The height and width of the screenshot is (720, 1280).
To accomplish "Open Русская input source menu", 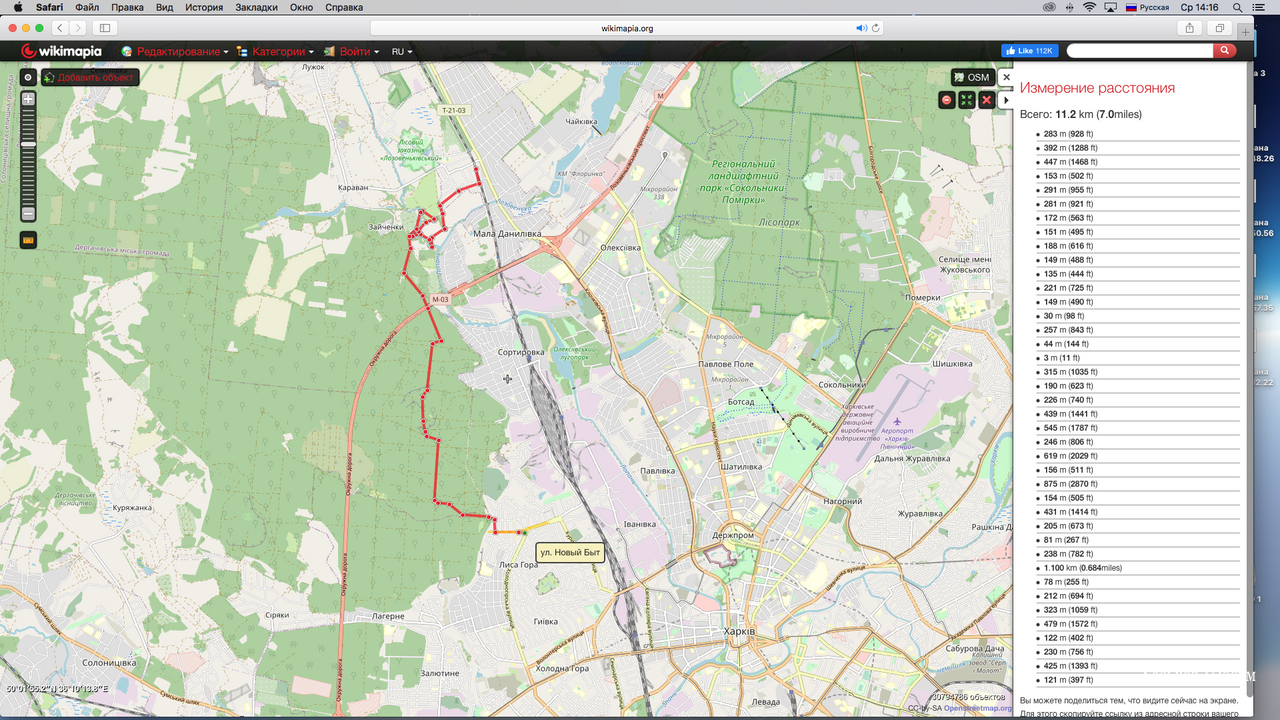I will [x=1147, y=7].
